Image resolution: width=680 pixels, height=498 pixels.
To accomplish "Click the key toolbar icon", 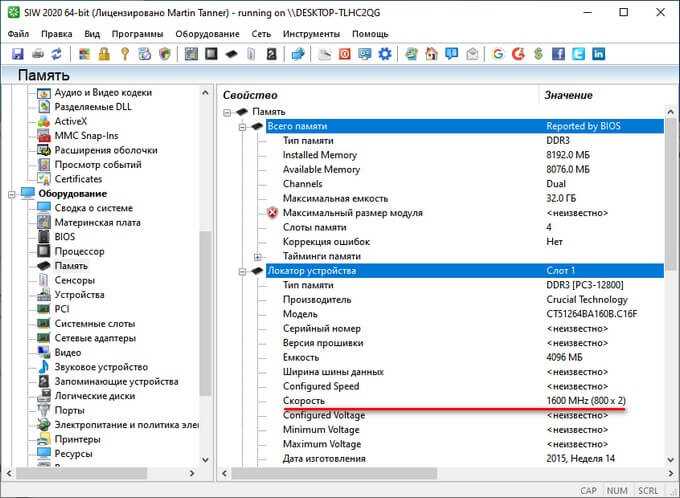I will tap(125, 54).
